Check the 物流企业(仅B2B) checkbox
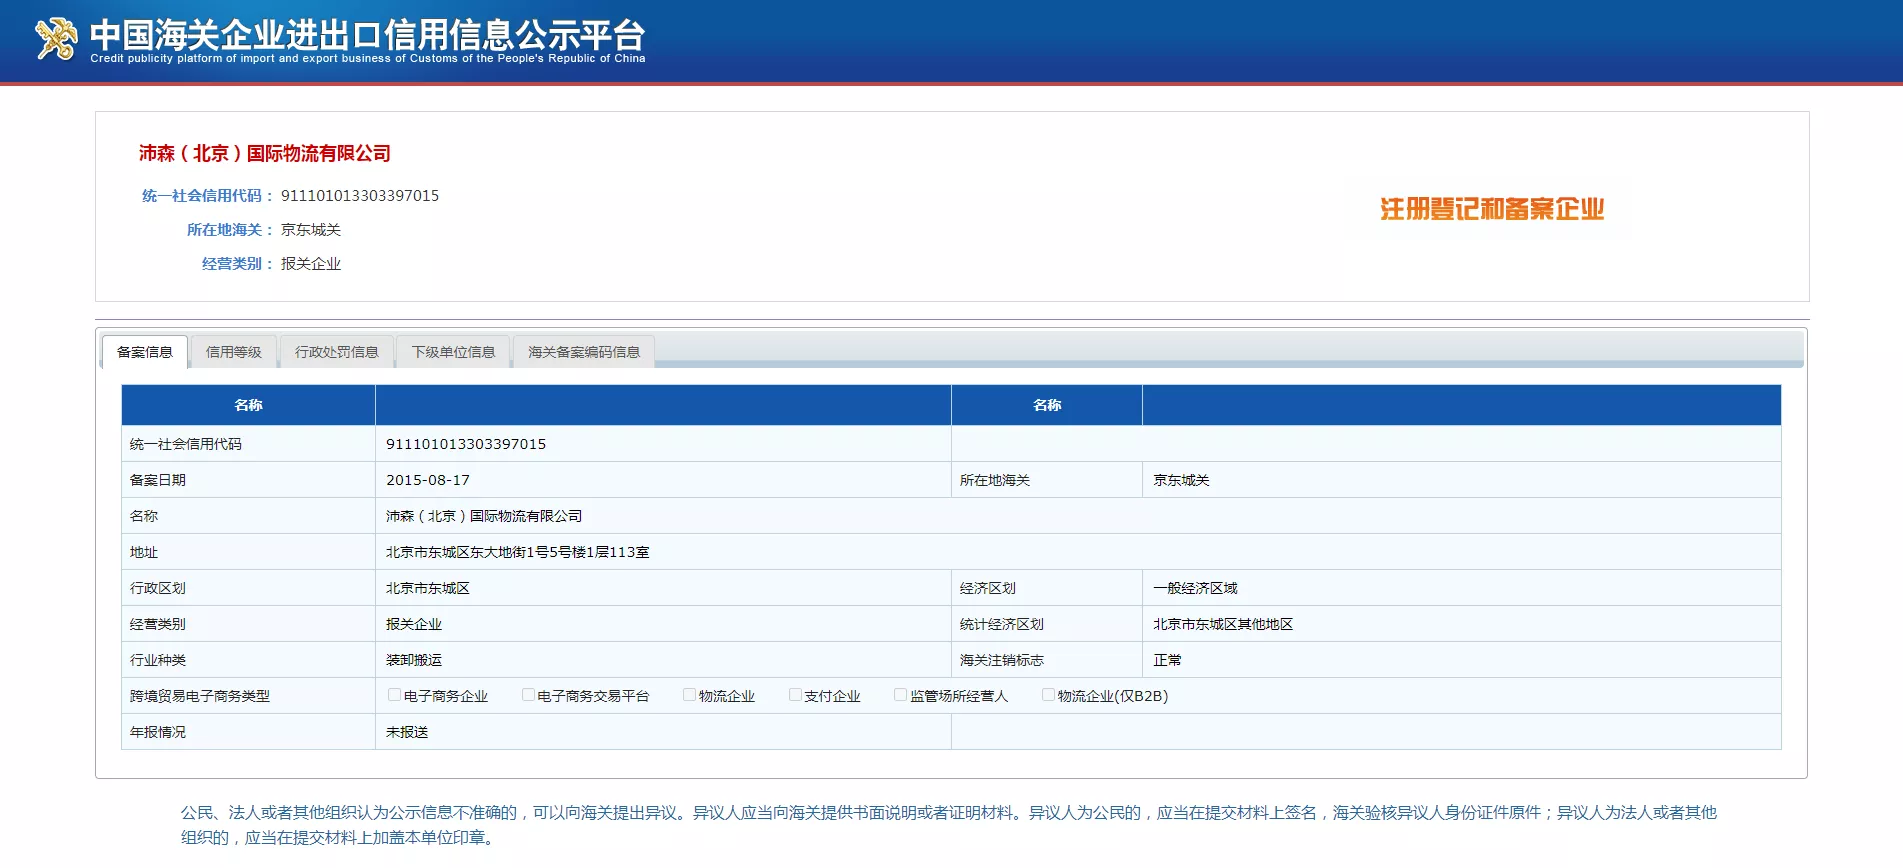Viewport: 1903px width, 868px height. [1048, 695]
